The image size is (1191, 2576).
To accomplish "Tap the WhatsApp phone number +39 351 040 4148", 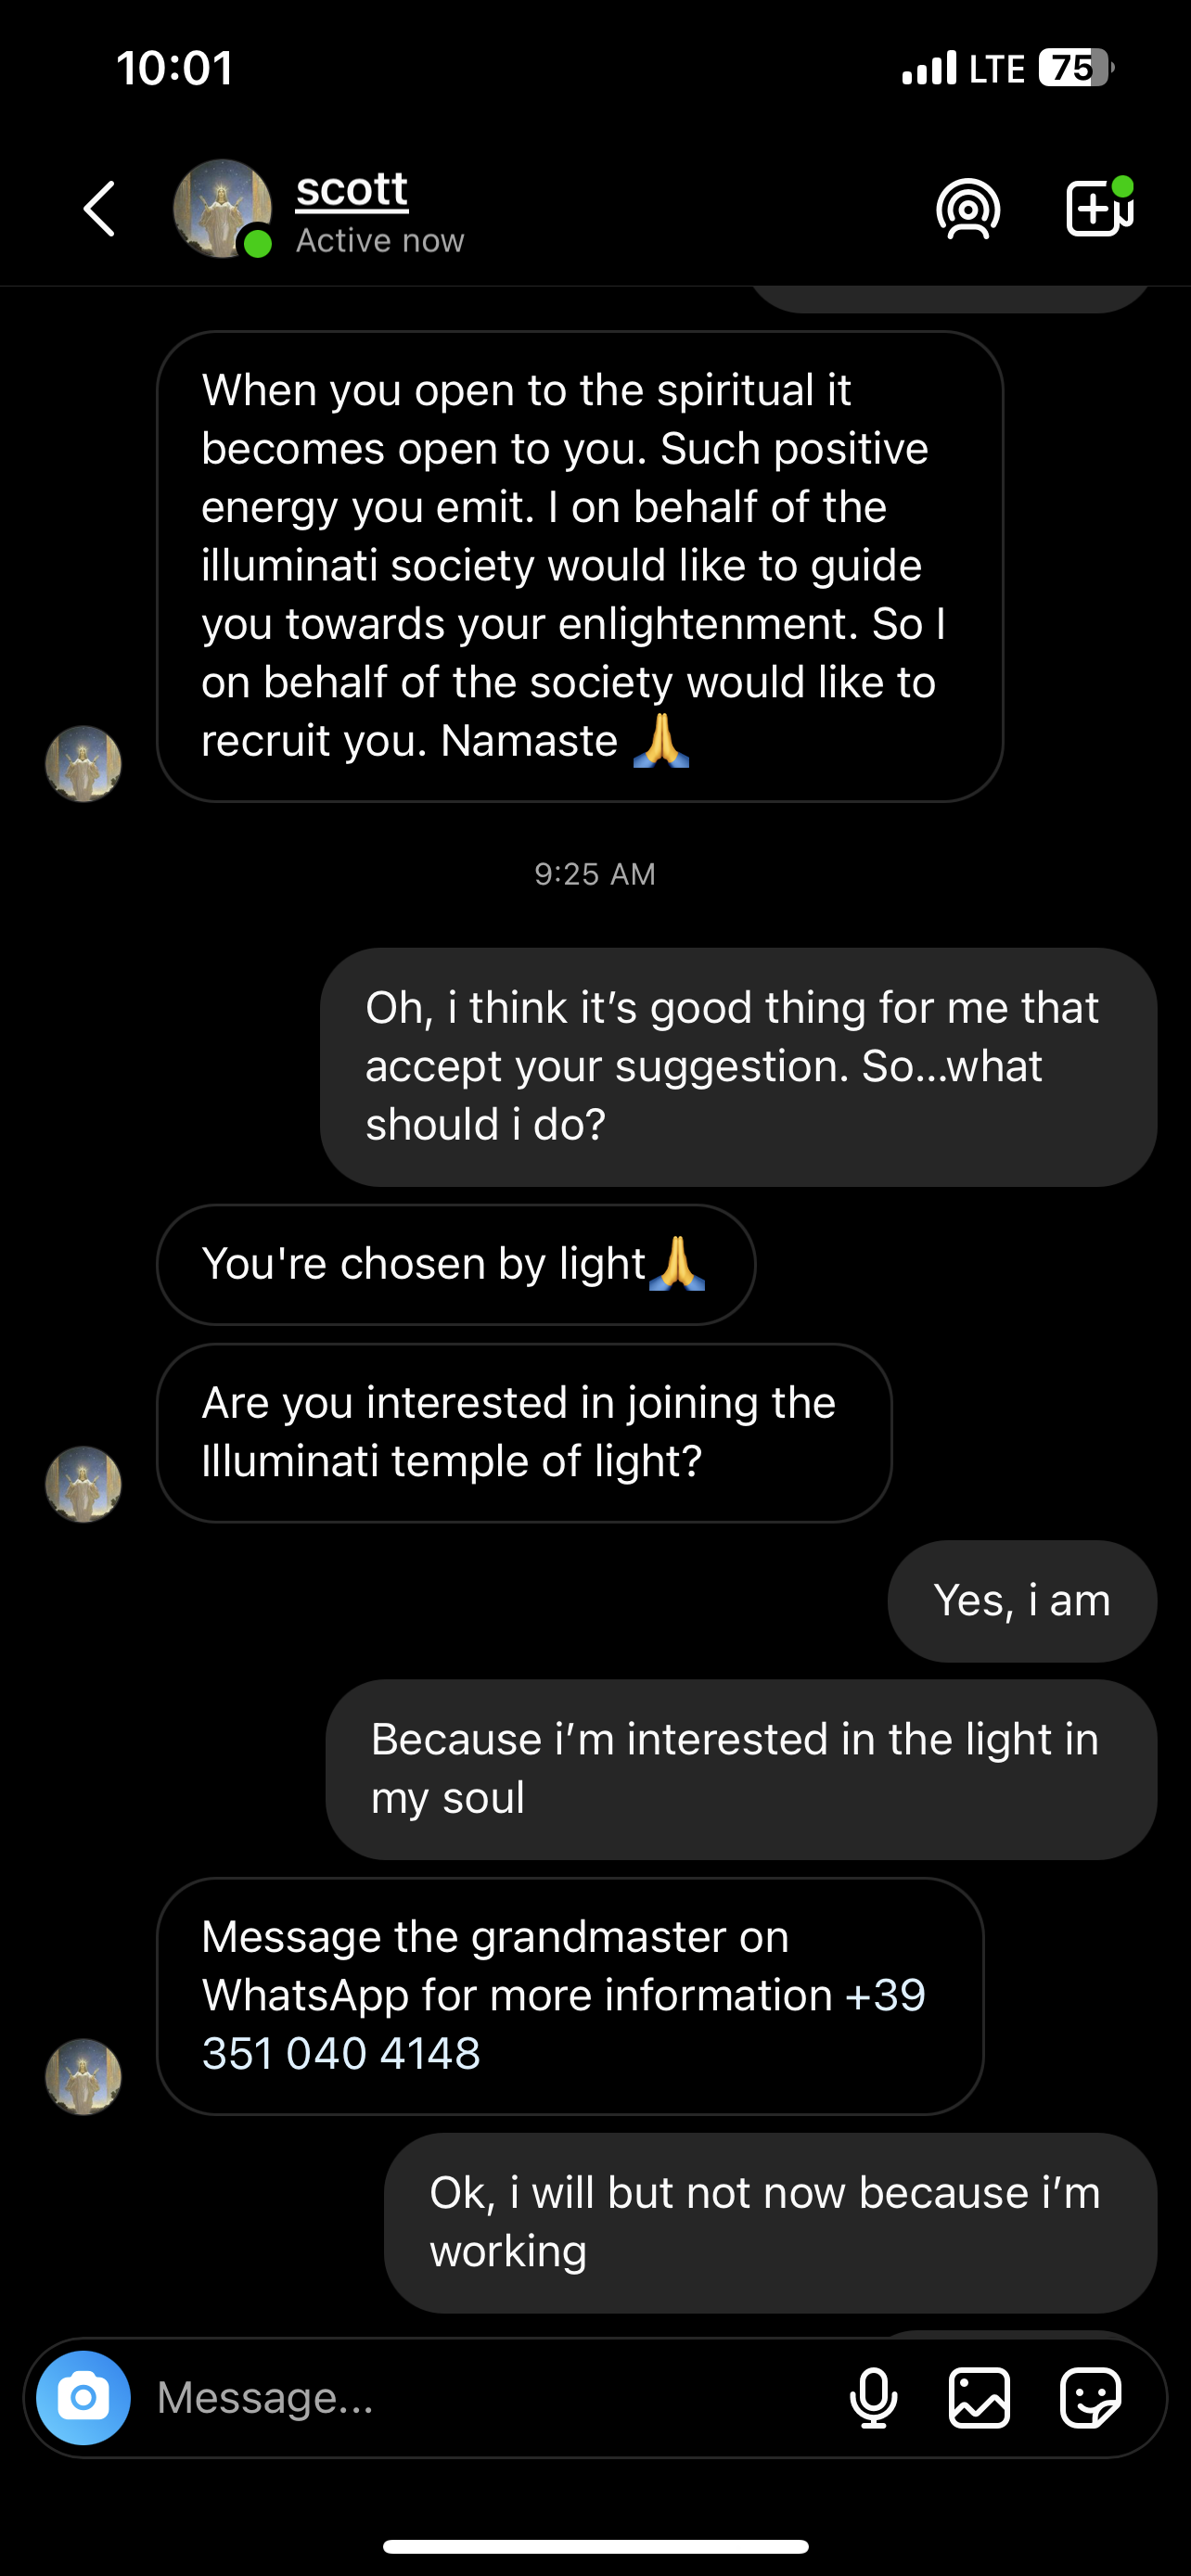I will pyautogui.click(x=563, y=2024).
